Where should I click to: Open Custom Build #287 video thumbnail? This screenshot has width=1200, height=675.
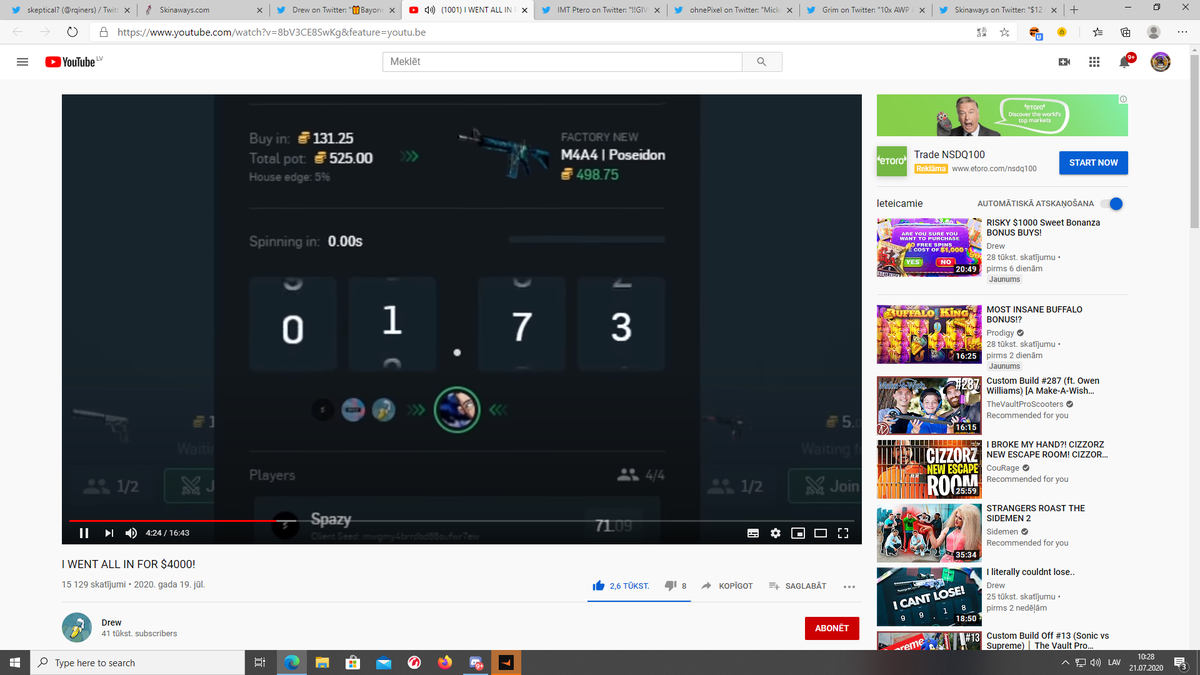pos(929,405)
